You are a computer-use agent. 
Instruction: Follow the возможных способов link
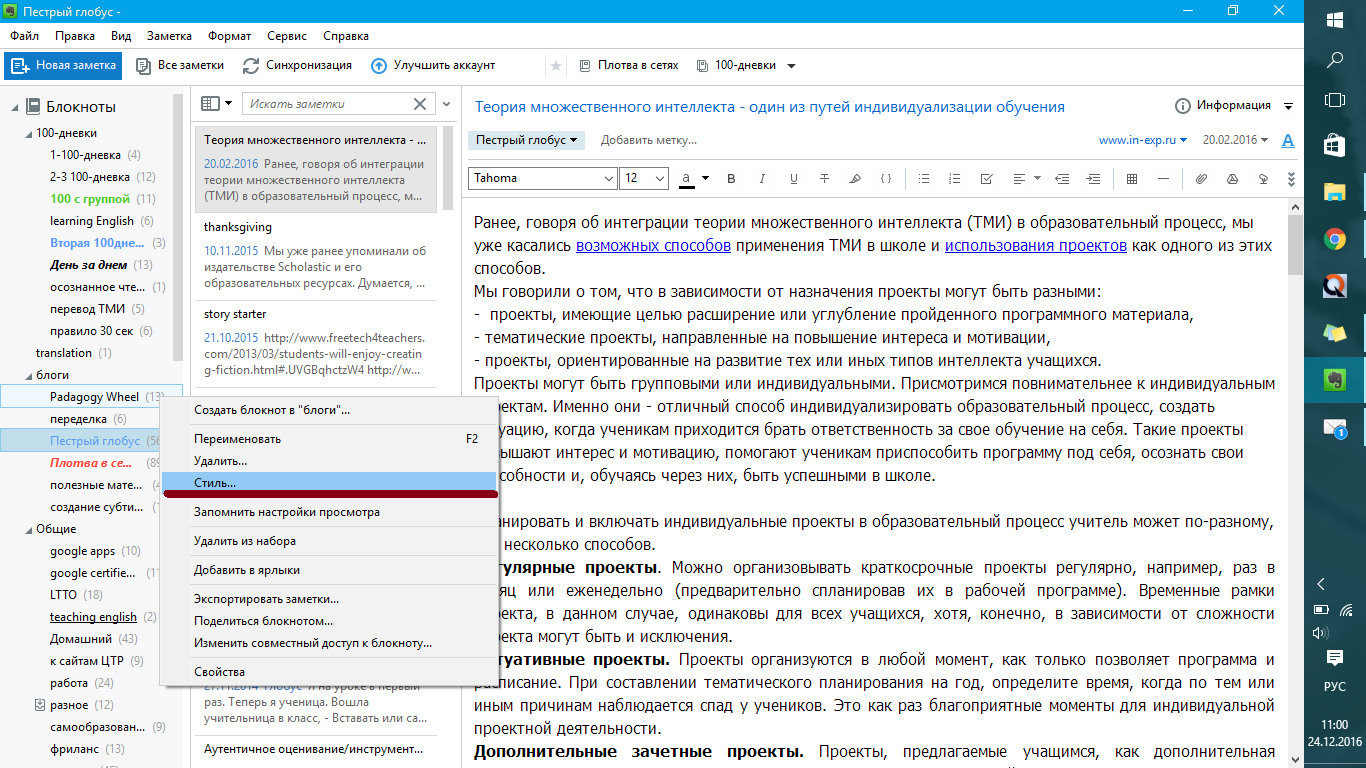[x=653, y=245]
